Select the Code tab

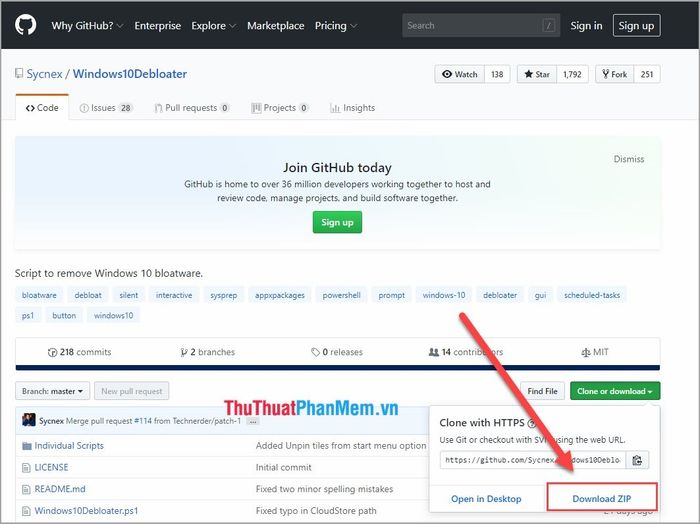click(x=42, y=108)
